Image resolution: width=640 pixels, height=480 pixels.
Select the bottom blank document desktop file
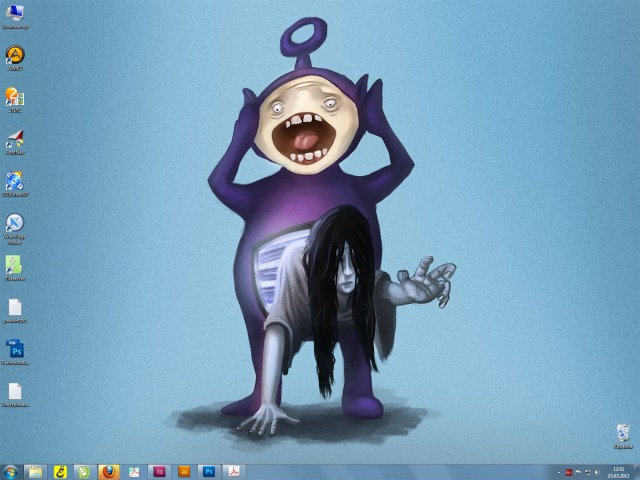pyautogui.click(x=15, y=395)
